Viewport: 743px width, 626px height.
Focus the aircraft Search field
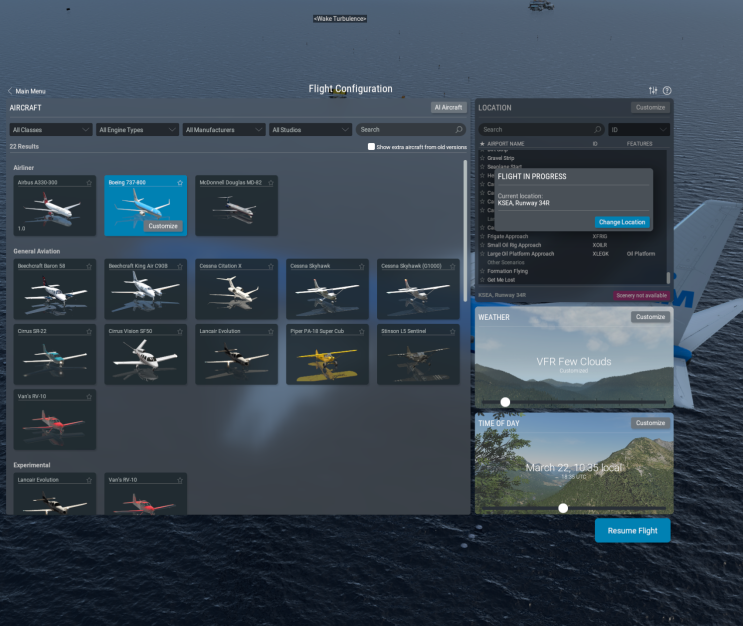[411, 129]
